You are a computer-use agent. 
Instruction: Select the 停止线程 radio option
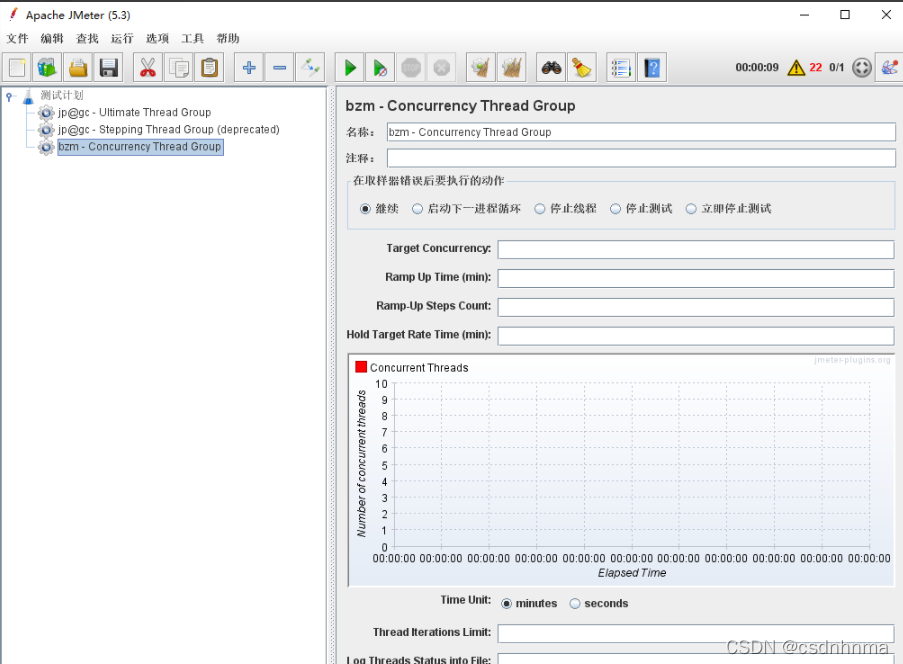(x=540, y=208)
